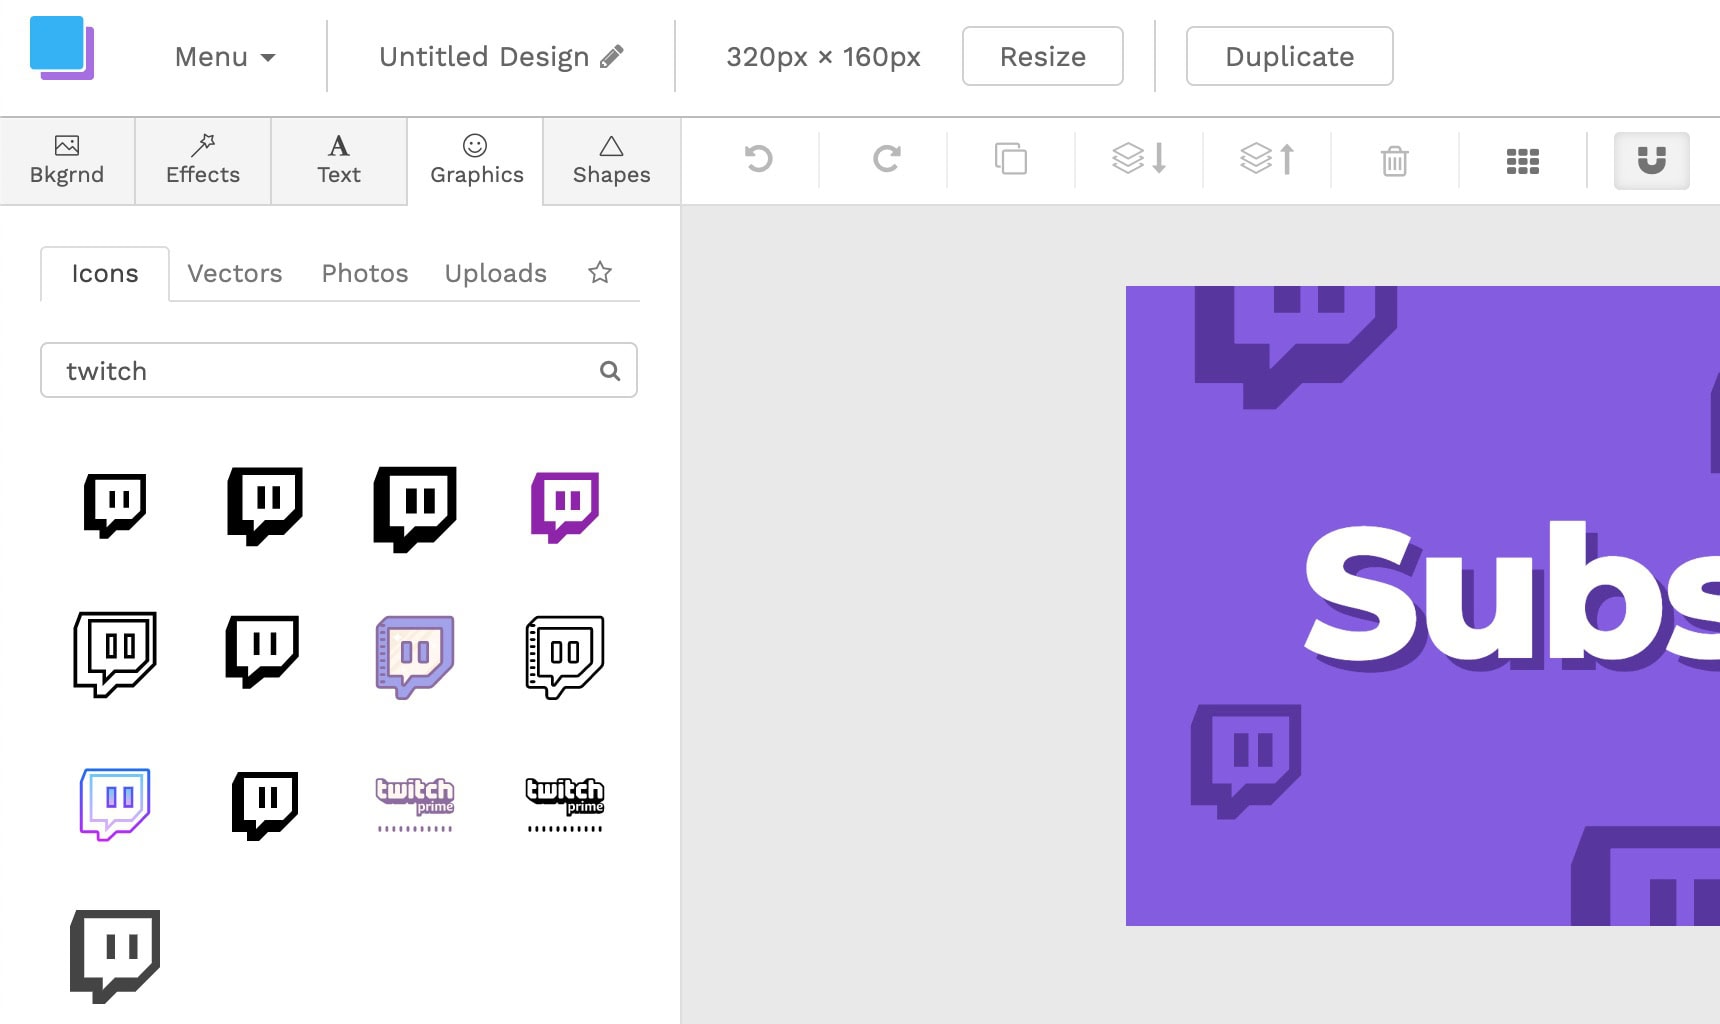Toggle the magnet snap button
This screenshot has width=1720, height=1024.
click(1651, 160)
